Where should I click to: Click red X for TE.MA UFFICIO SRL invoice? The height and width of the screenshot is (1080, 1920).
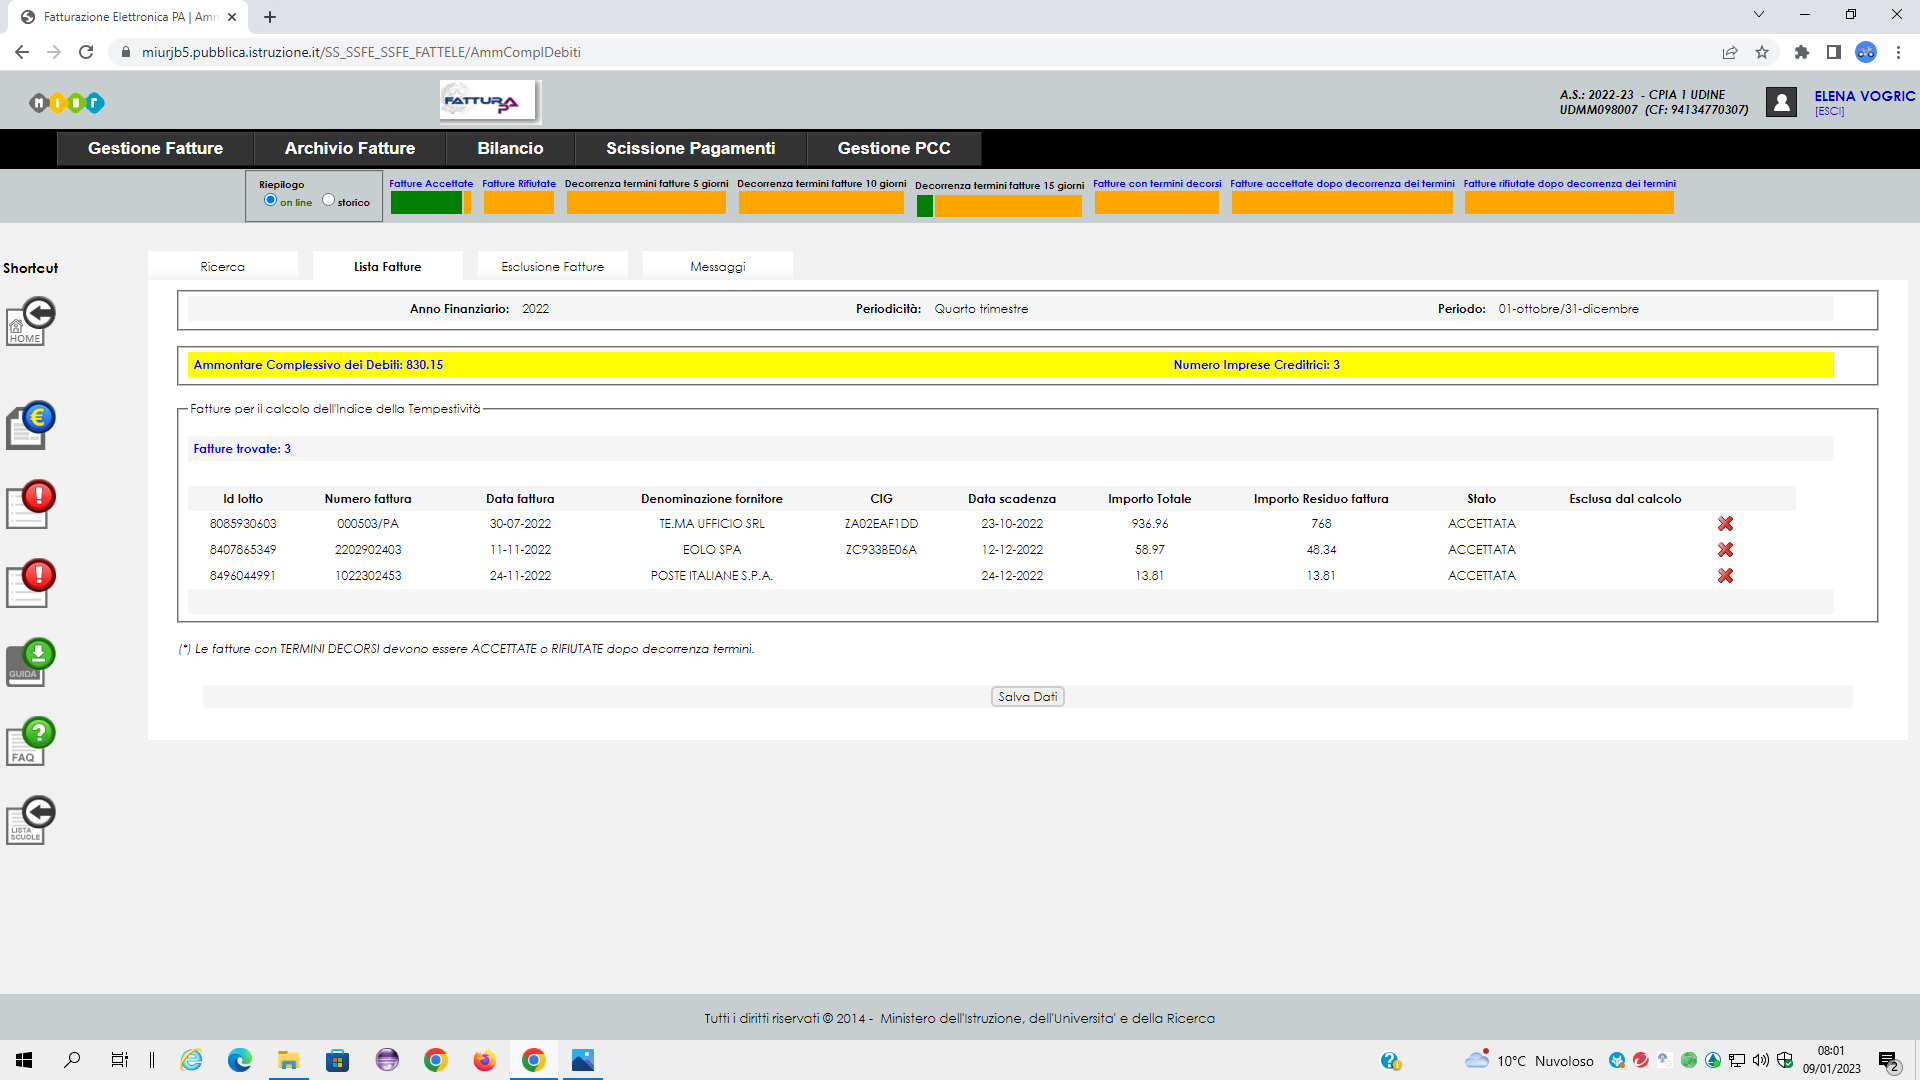click(x=1725, y=524)
